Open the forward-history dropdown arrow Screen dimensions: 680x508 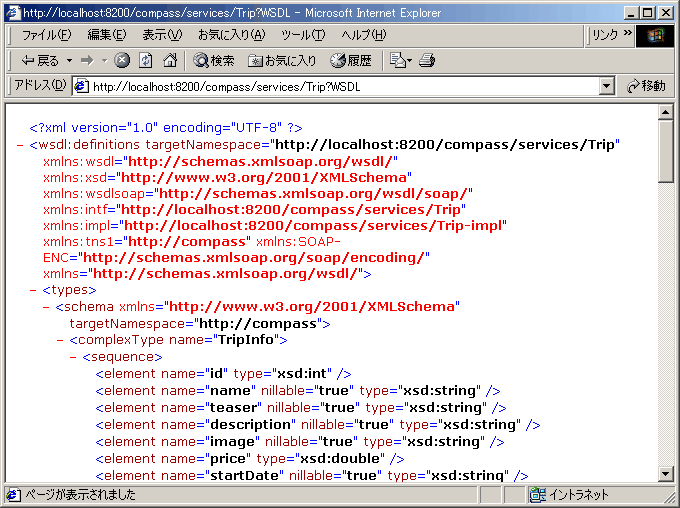click(105, 61)
